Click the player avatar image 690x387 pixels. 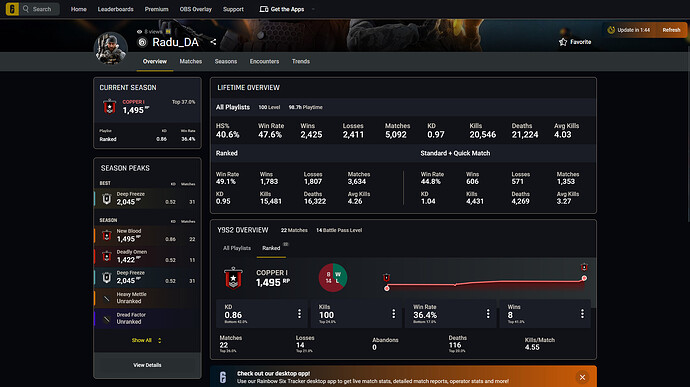tap(110, 48)
